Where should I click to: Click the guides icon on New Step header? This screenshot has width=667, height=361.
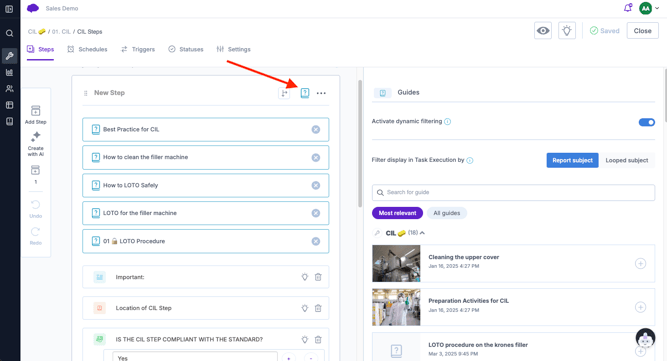[x=305, y=93]
